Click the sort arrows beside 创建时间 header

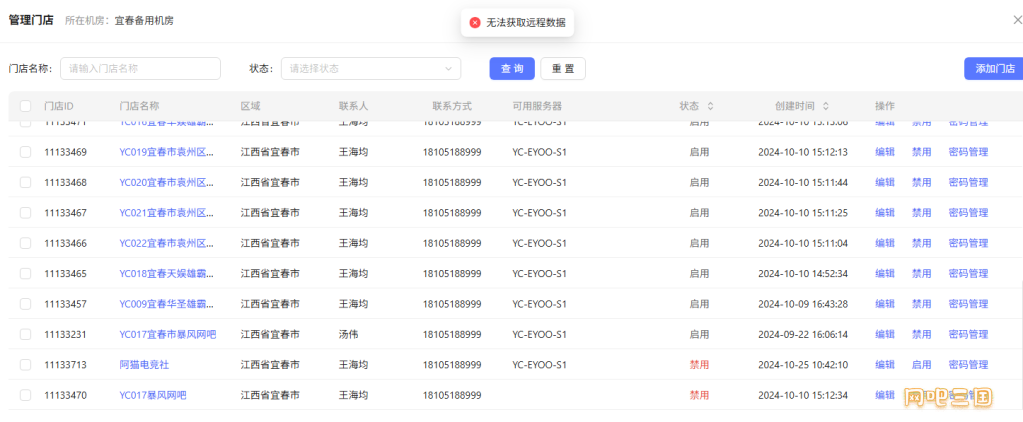pyautogui.click(x=826, y=106)
